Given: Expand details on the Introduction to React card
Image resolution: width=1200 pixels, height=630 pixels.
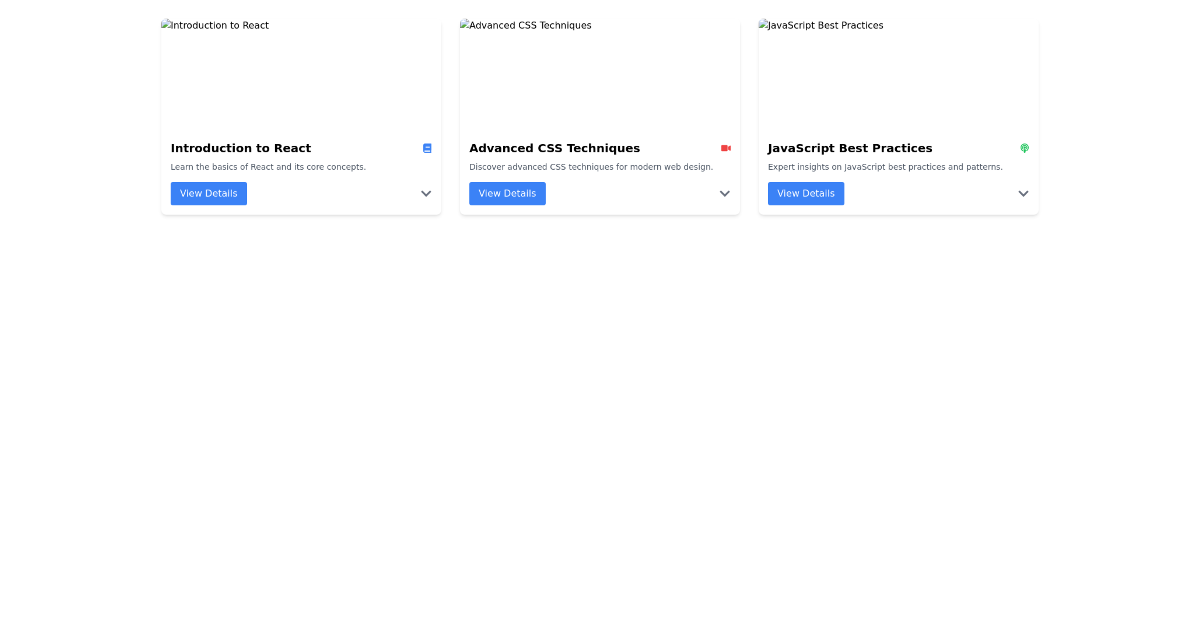Looking at the screenshot, I should click(x=426, y=193).
